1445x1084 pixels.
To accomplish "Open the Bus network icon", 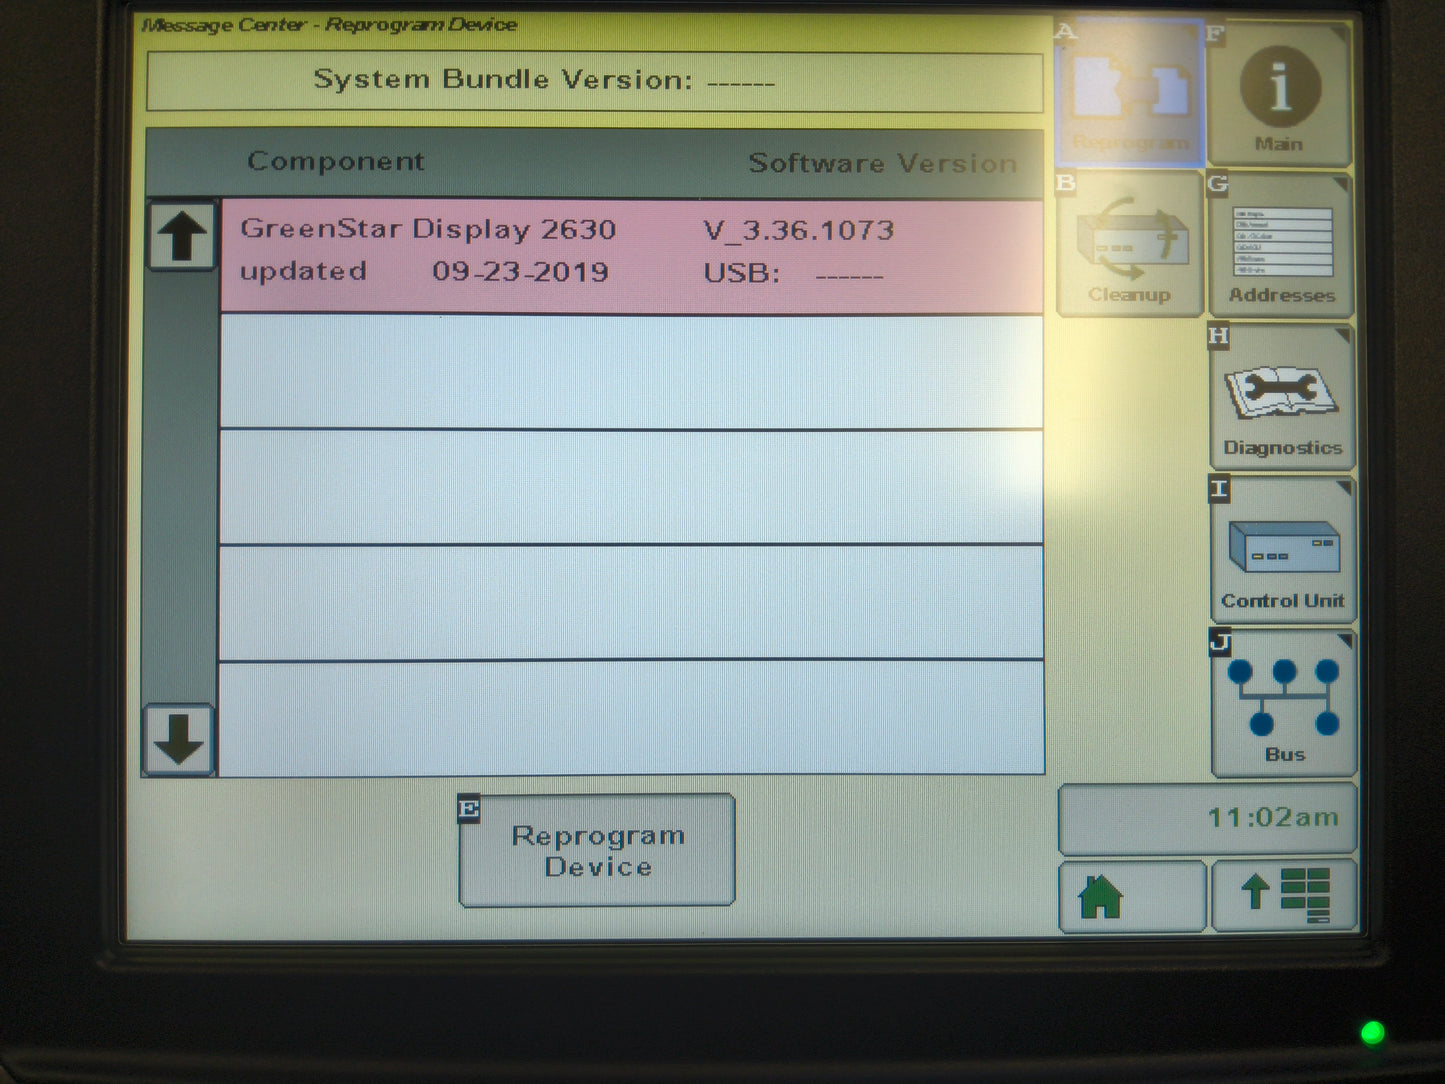I will pos(1281,703).
